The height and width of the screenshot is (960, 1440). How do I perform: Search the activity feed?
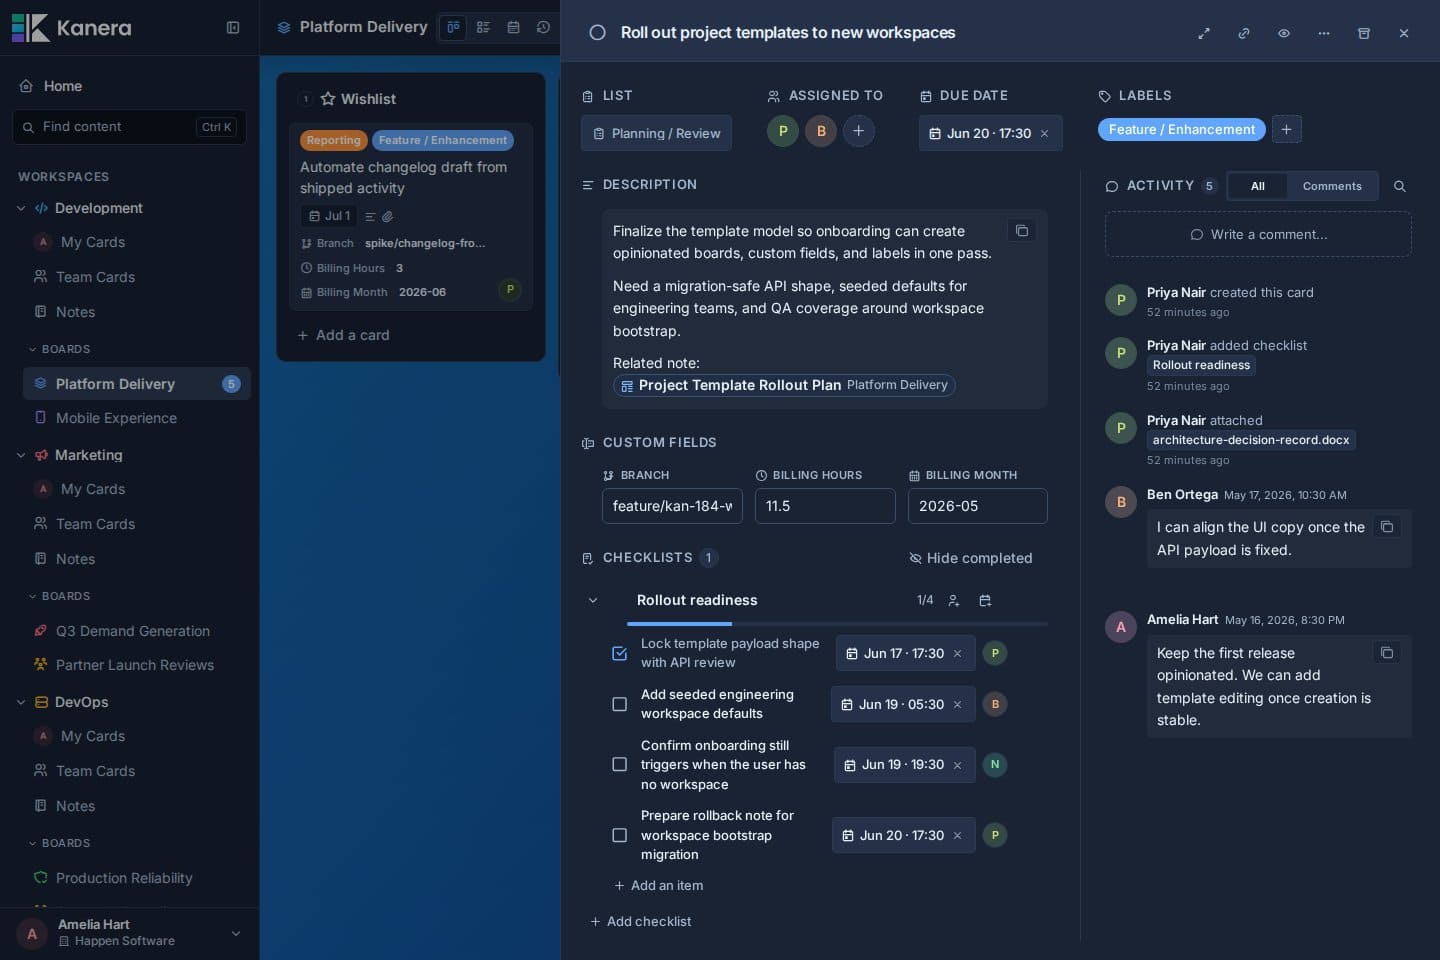point(1400,186)
